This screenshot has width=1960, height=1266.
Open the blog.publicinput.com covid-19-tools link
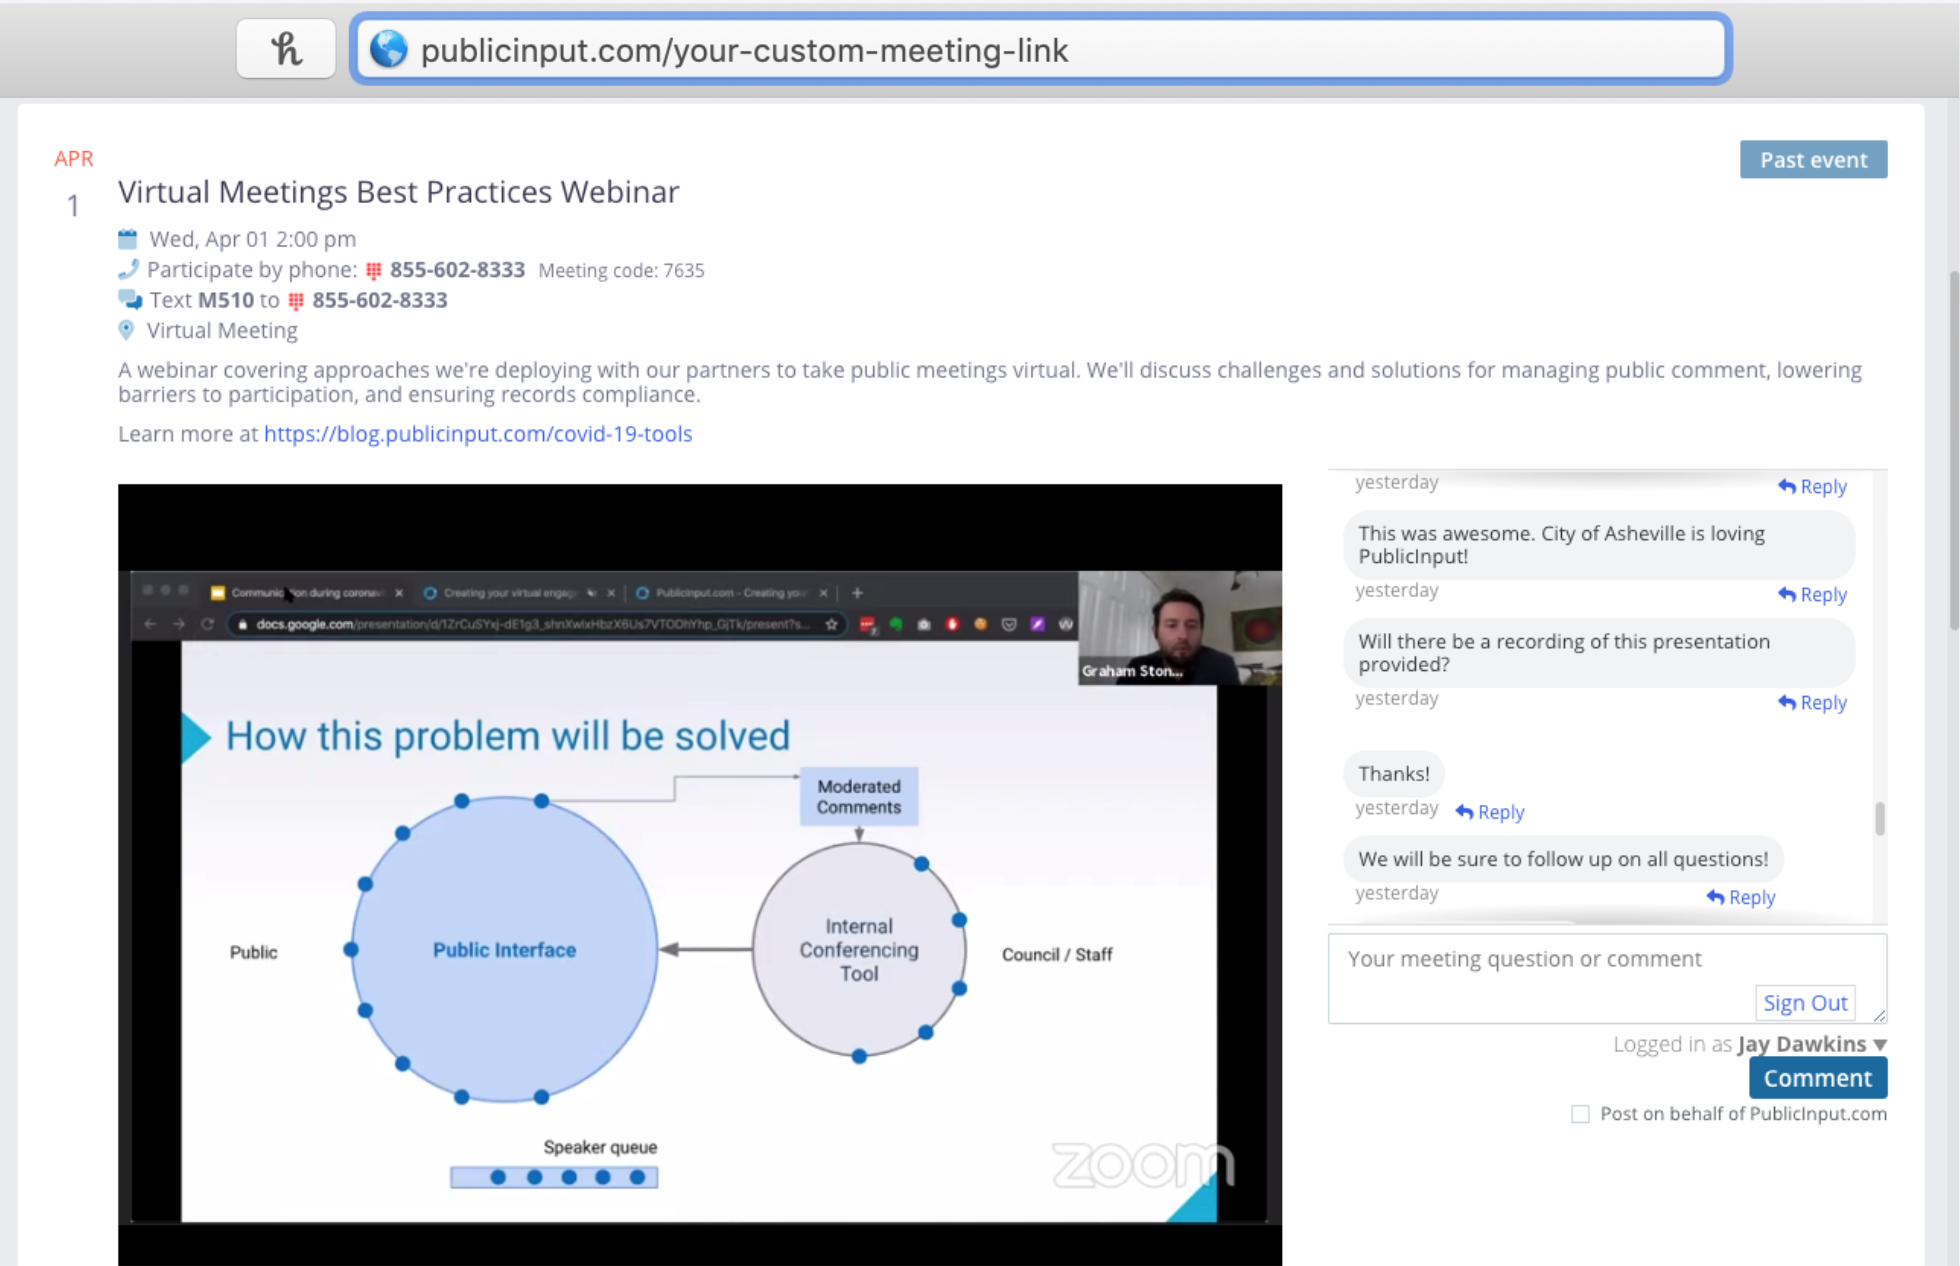coord(478,433)
